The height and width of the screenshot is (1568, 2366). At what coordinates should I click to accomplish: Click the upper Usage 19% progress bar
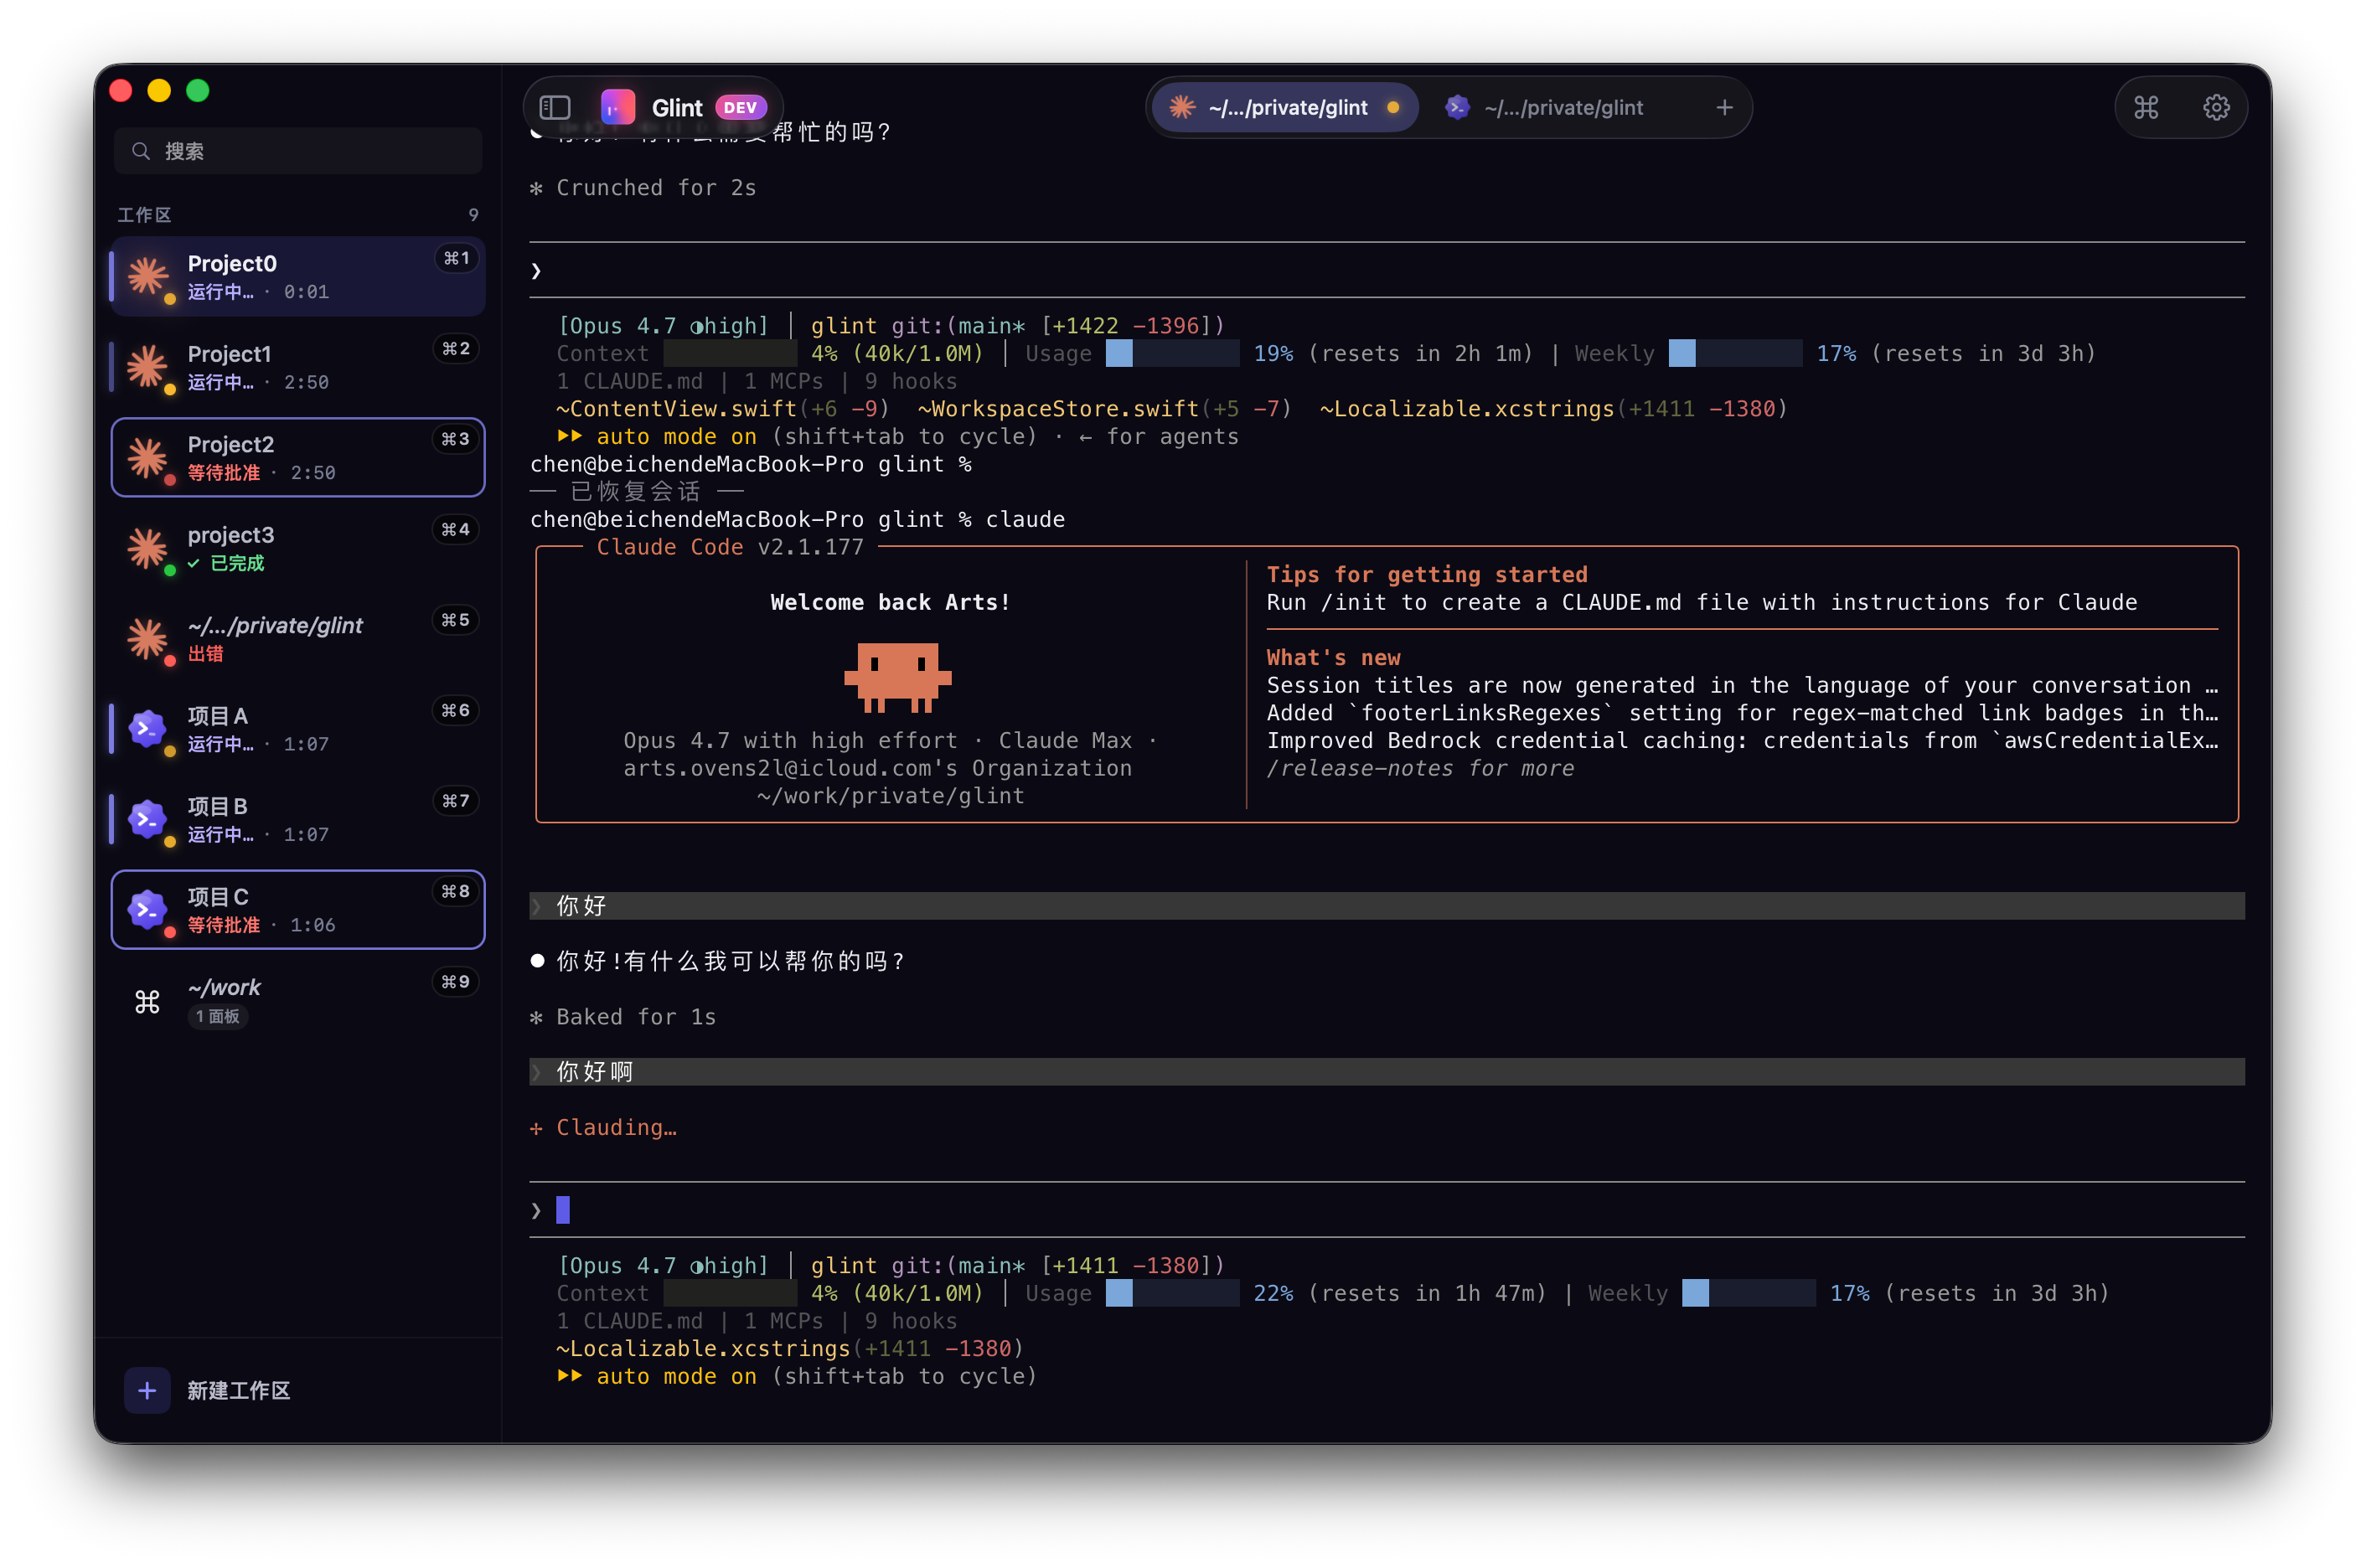pos(1172,353)
